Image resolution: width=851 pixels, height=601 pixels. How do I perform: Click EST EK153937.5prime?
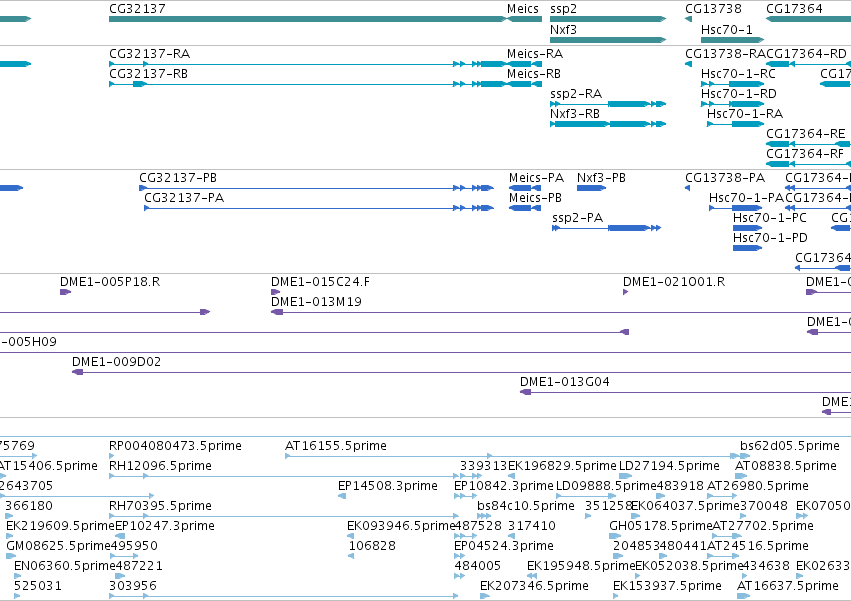667,586
